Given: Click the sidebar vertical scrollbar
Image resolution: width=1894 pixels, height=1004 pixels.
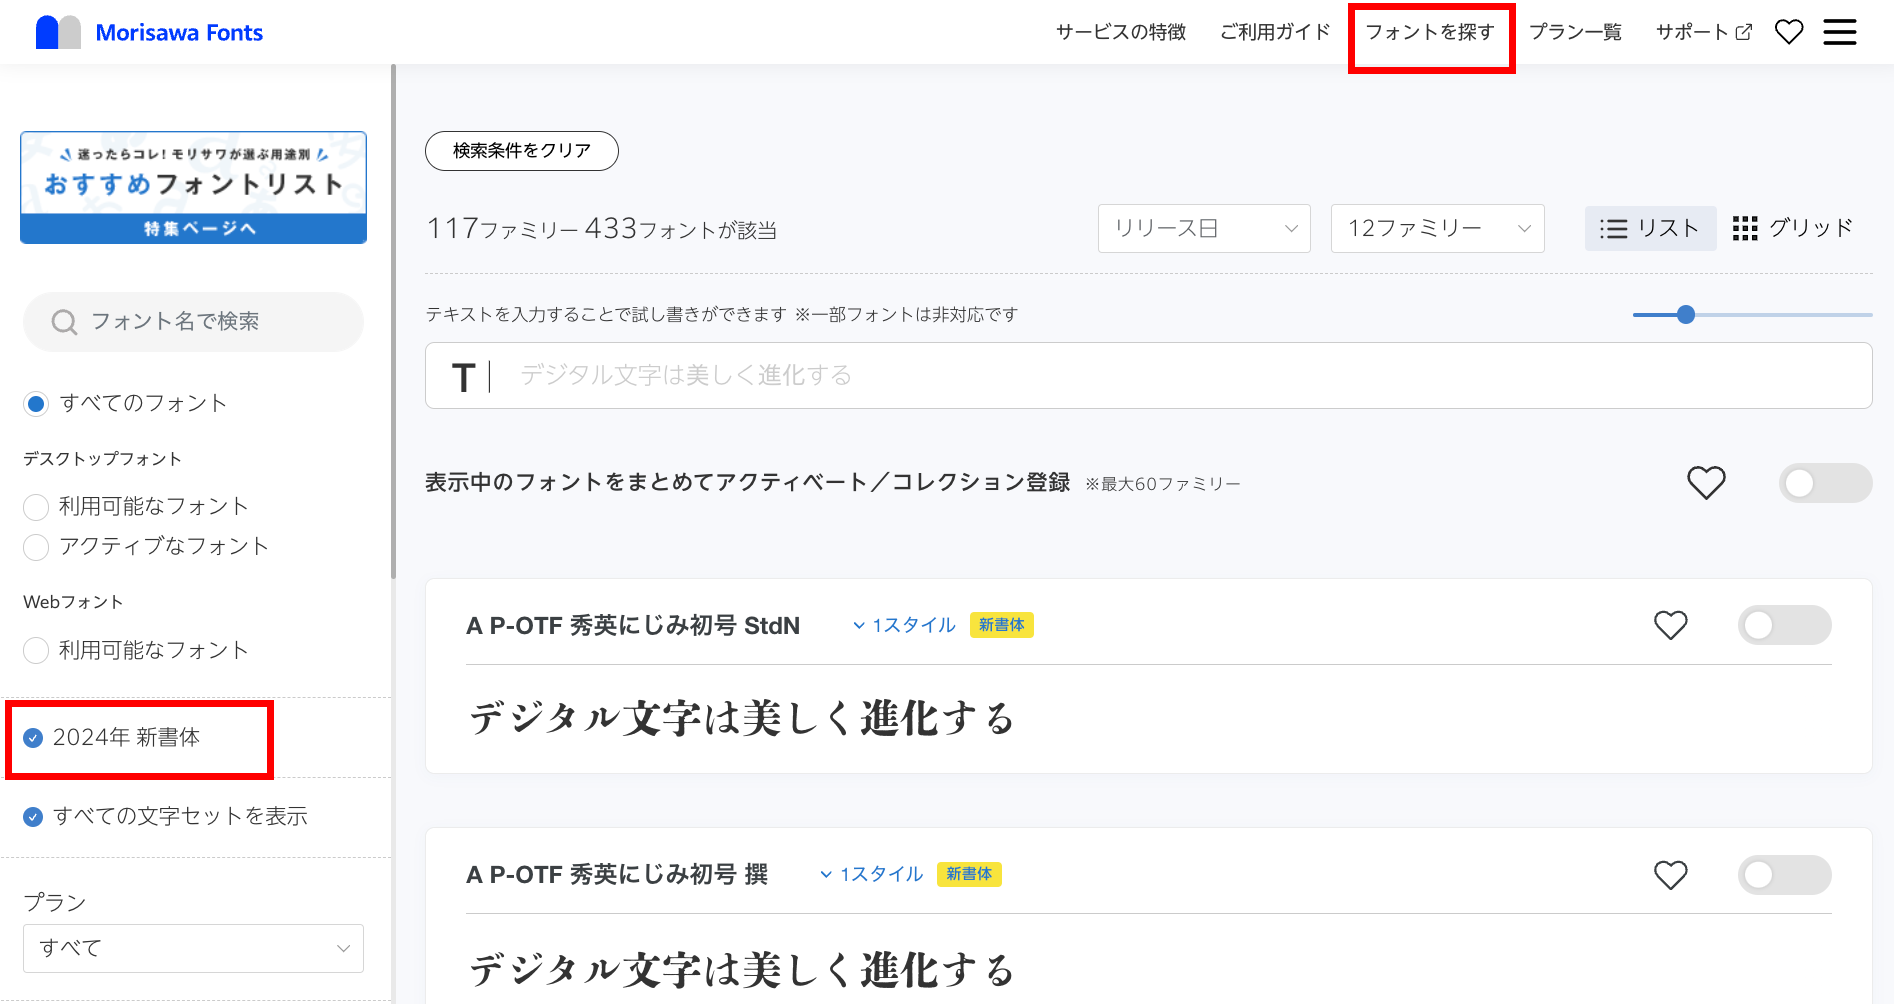Looking at the screenshot, I should [394, 321].
